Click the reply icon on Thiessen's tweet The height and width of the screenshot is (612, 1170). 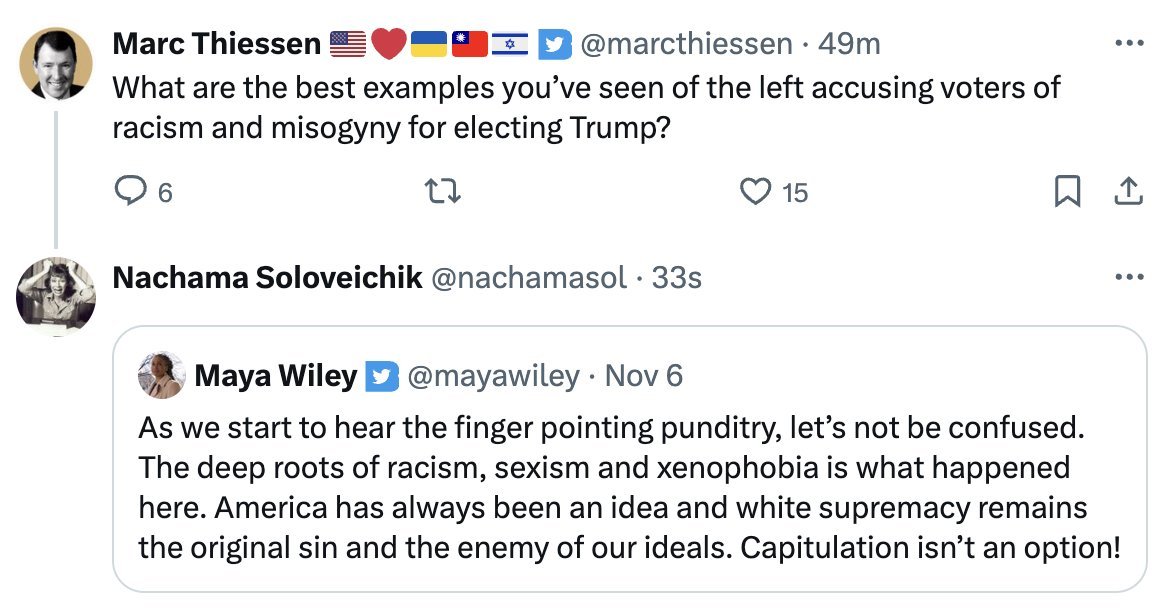[x=131, y=191]
